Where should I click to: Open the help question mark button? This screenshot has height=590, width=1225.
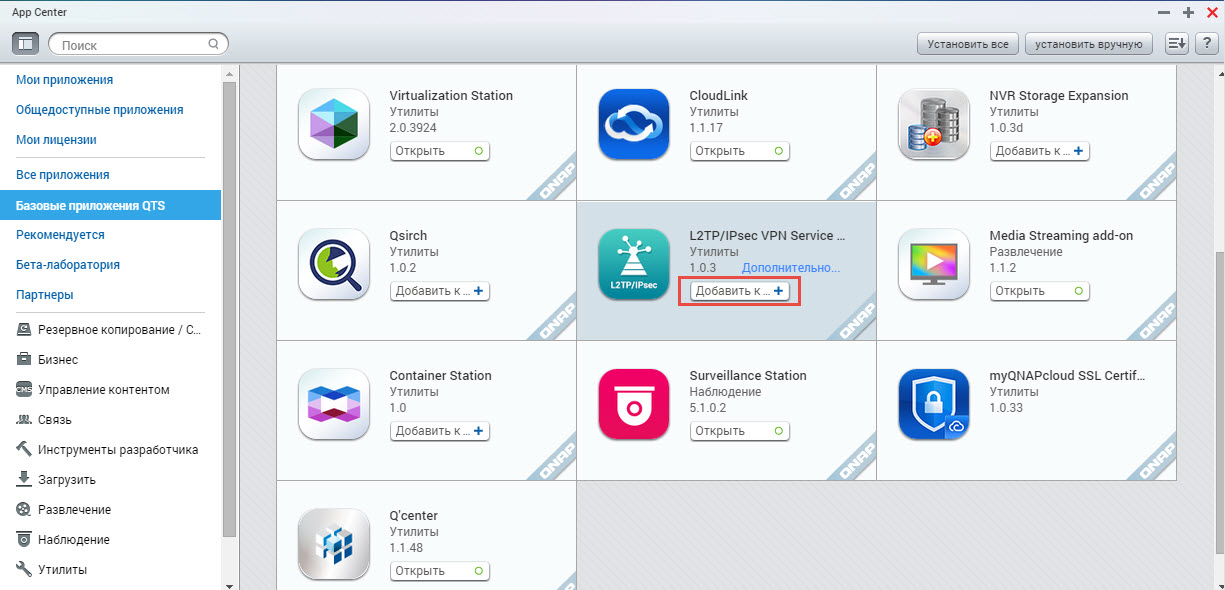click(x=1205, y=43)
